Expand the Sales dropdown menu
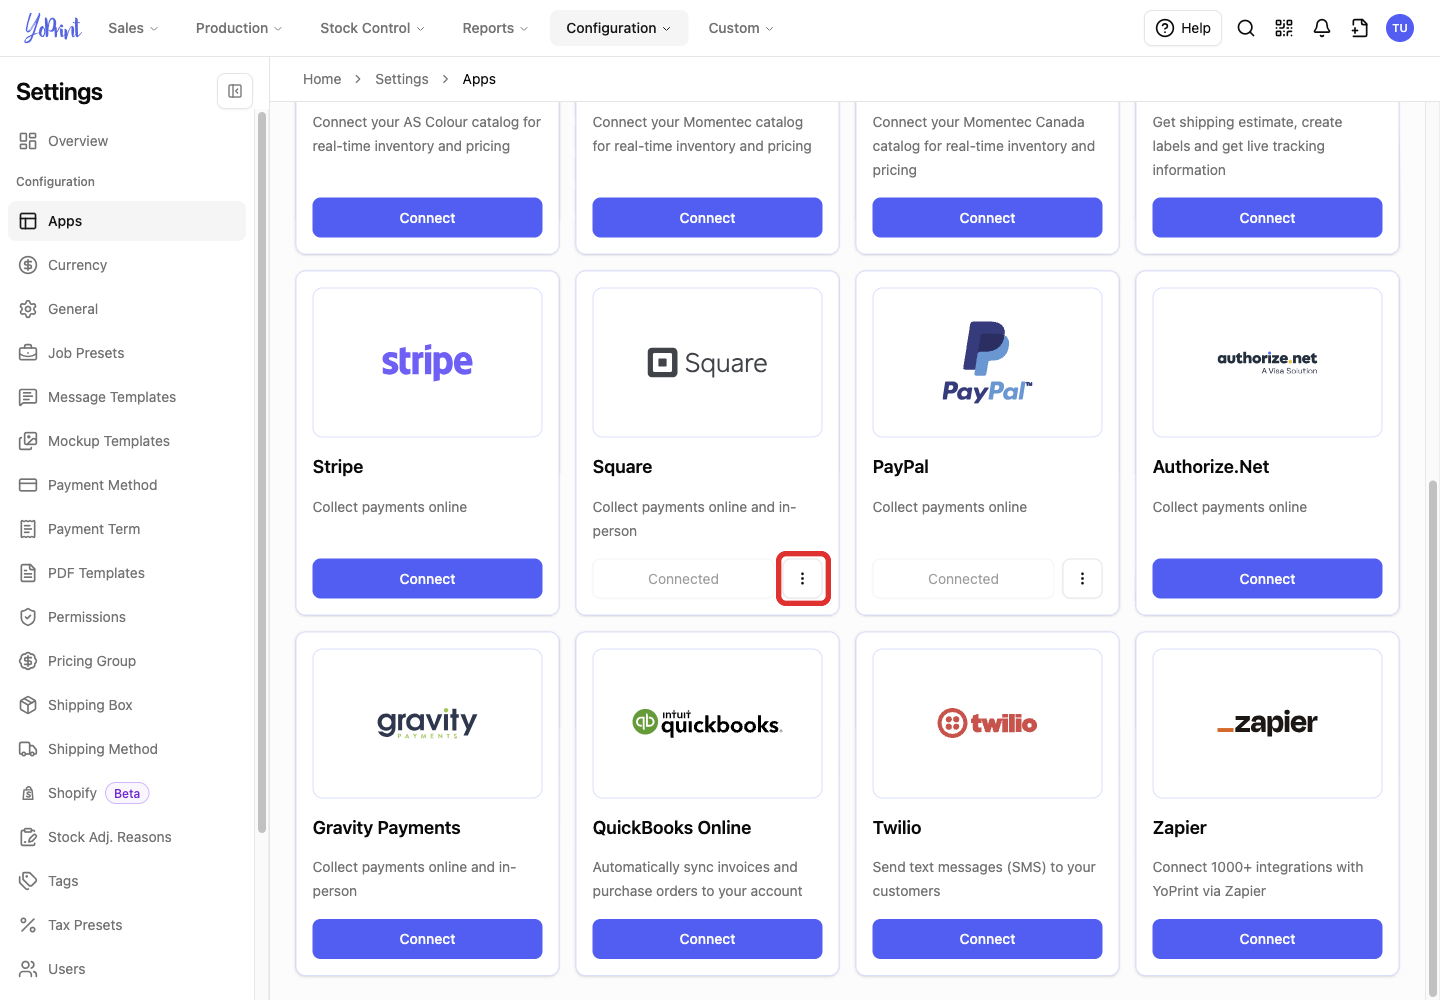This screenshot has height=1000, width=1440. pyautogui.click(x=133, y=28)
